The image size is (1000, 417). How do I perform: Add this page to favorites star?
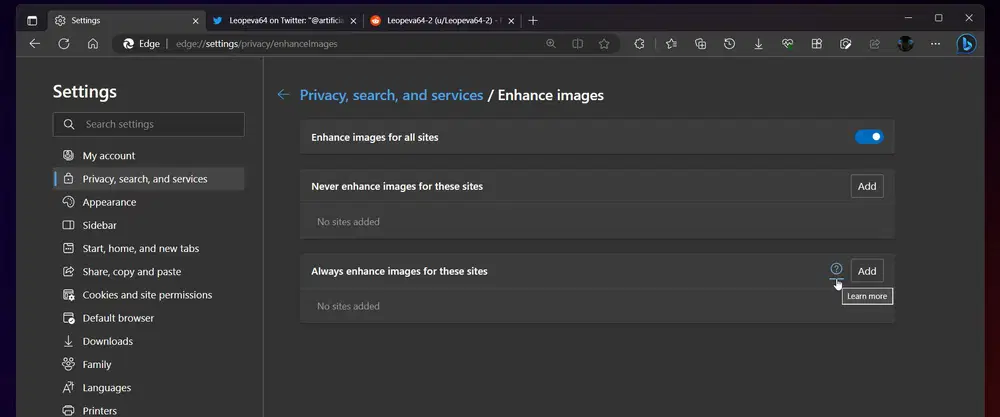604,44
